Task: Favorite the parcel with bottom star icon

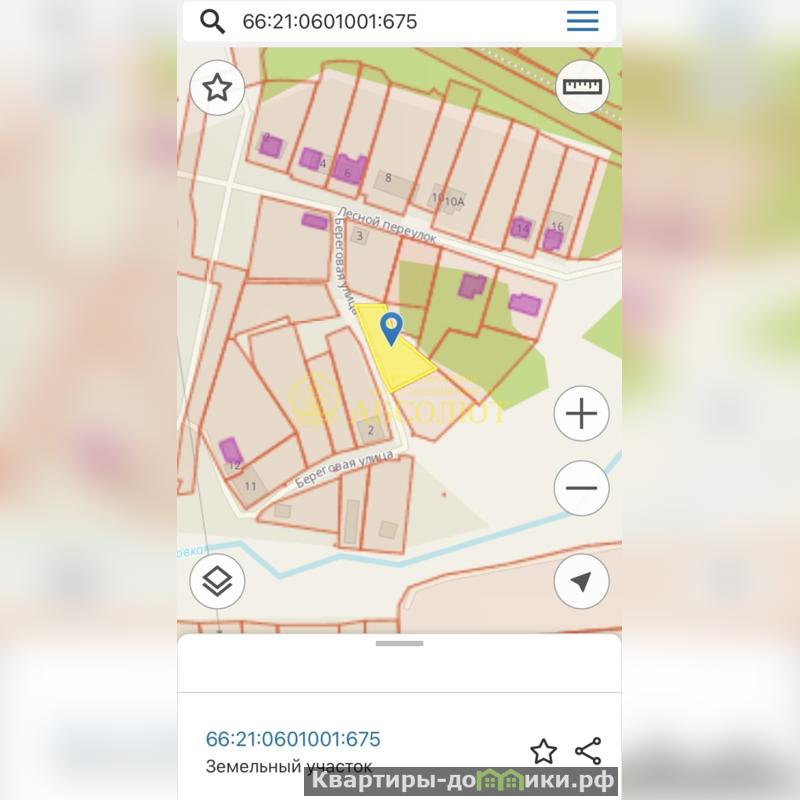Action: point(543,751)
